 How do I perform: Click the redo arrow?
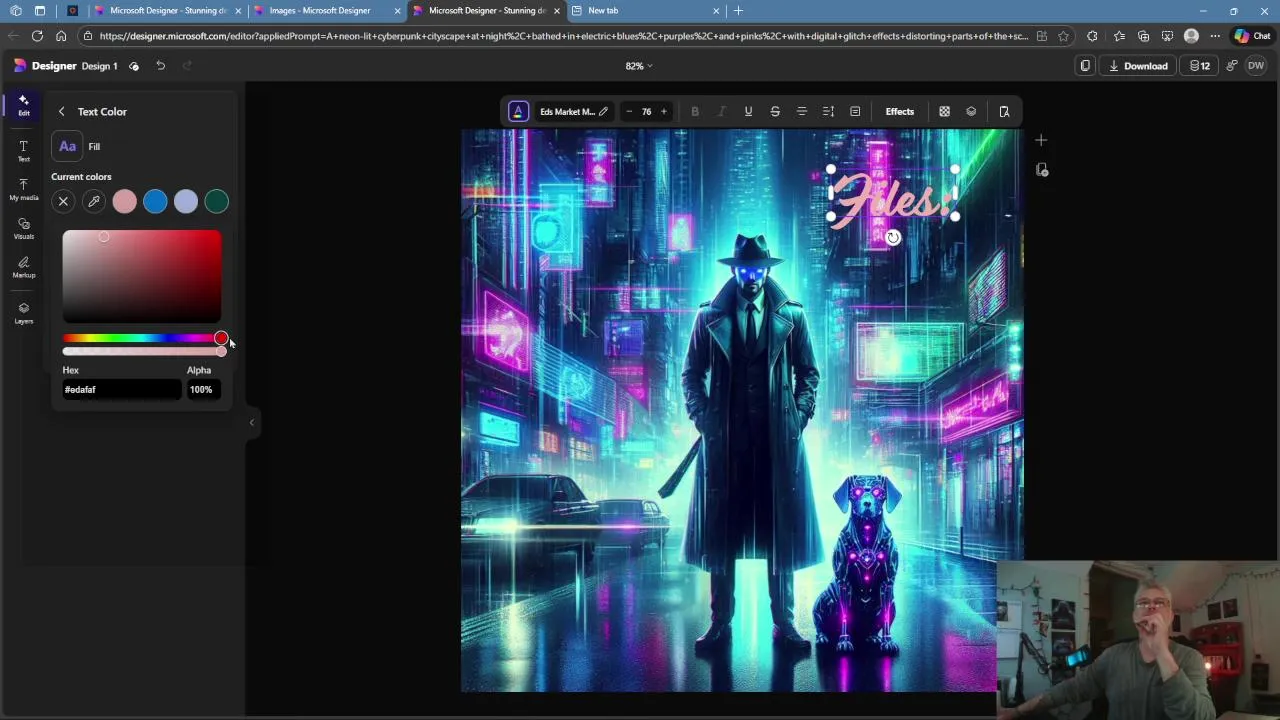187,66
